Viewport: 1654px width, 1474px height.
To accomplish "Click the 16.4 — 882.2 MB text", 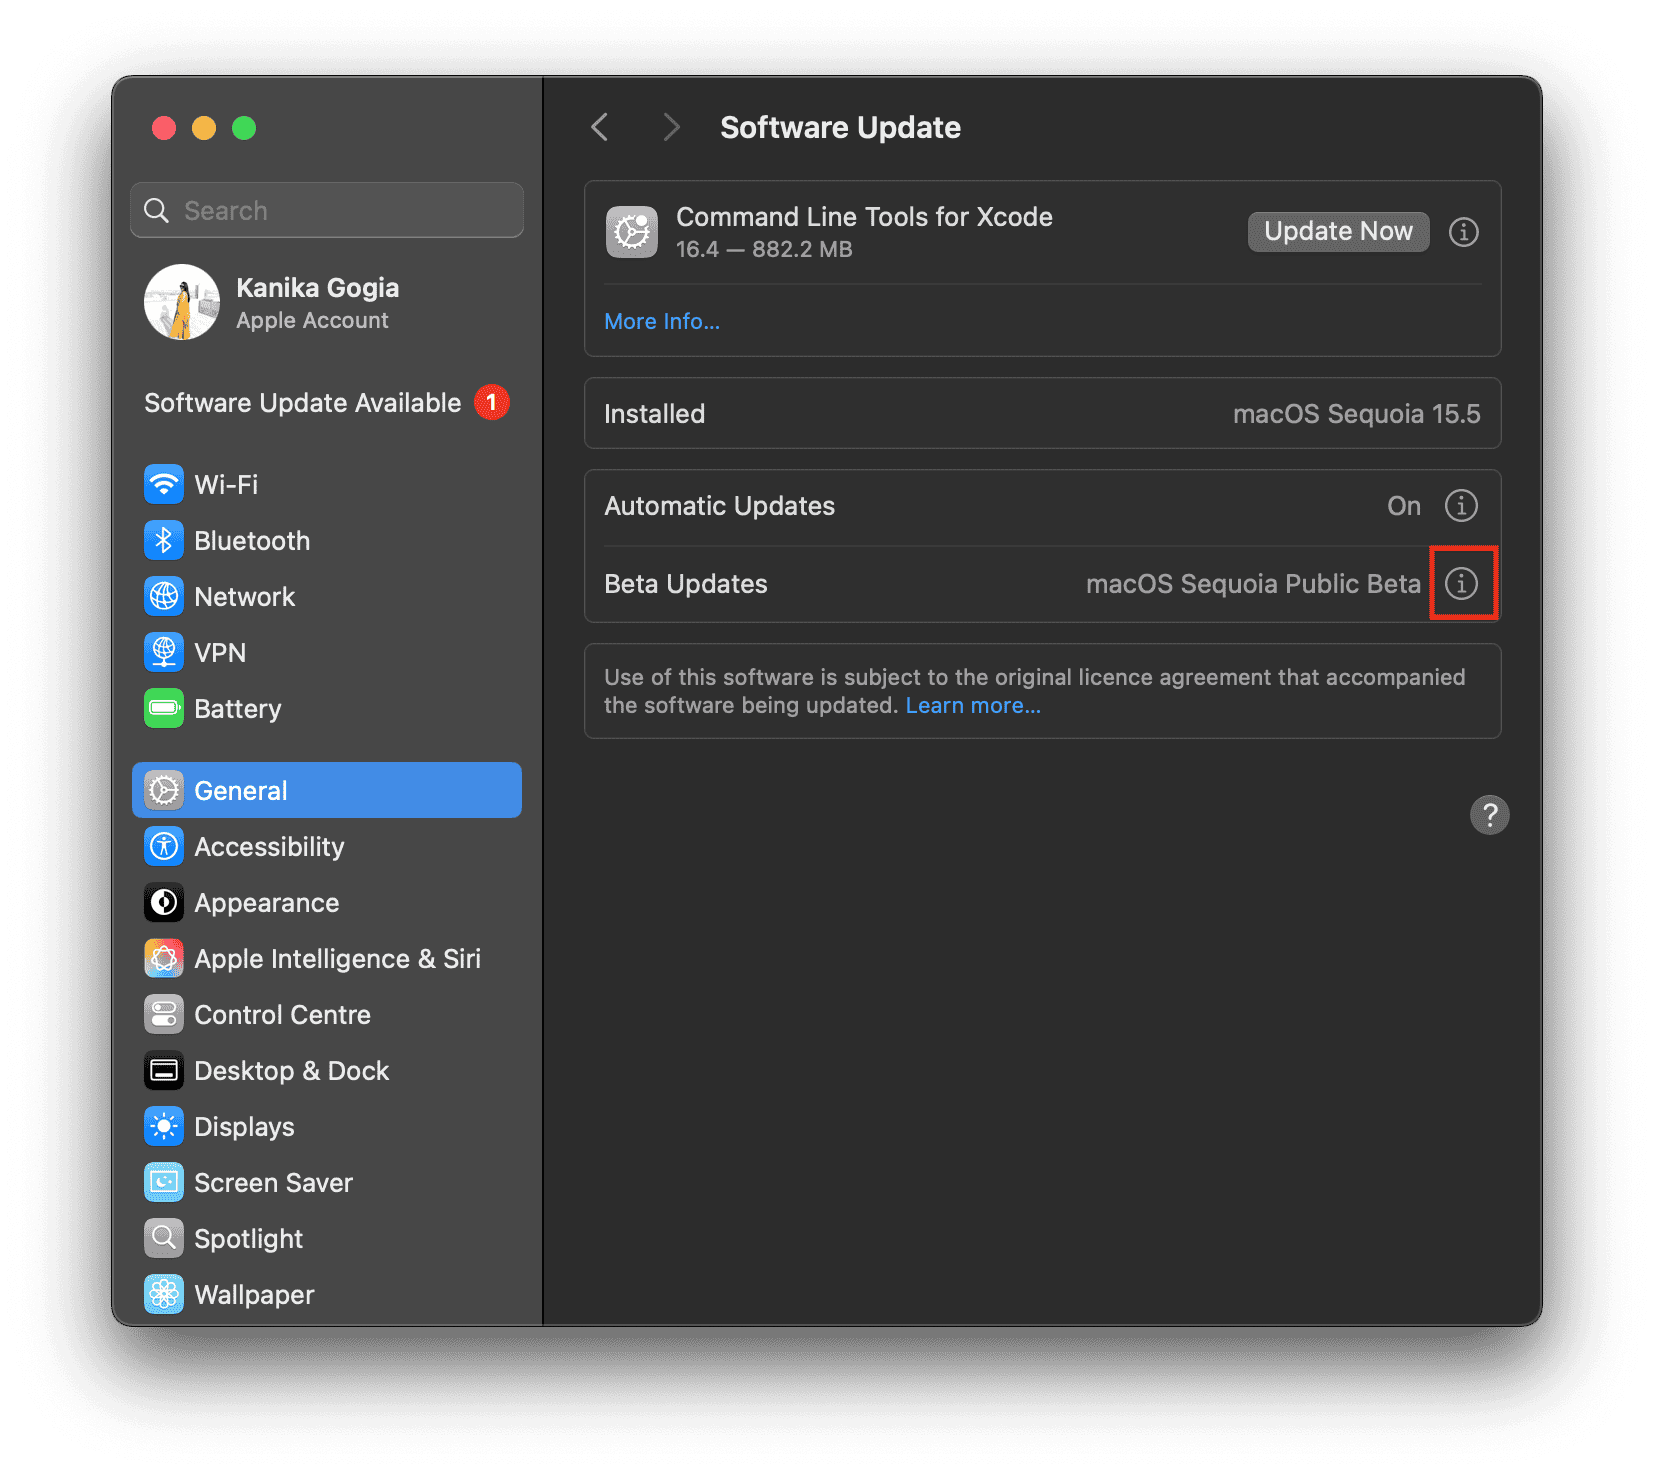I will [764, 249].
